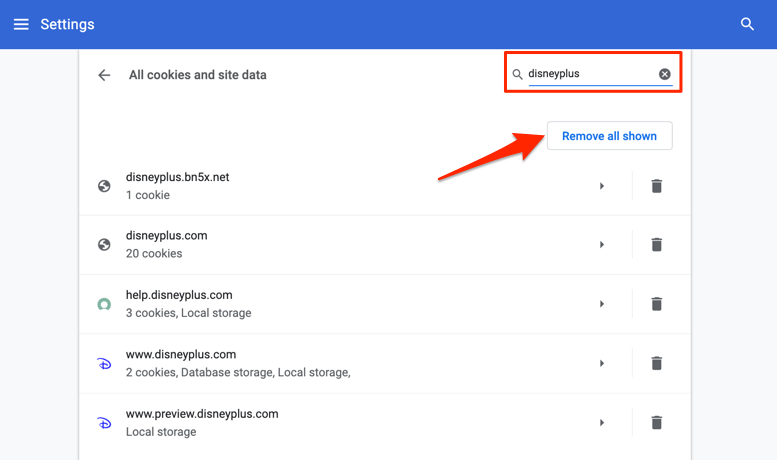The width and height of the screenshot is (777, 460).
Task: Focus the cookie search field
Action: click(591, 74)
